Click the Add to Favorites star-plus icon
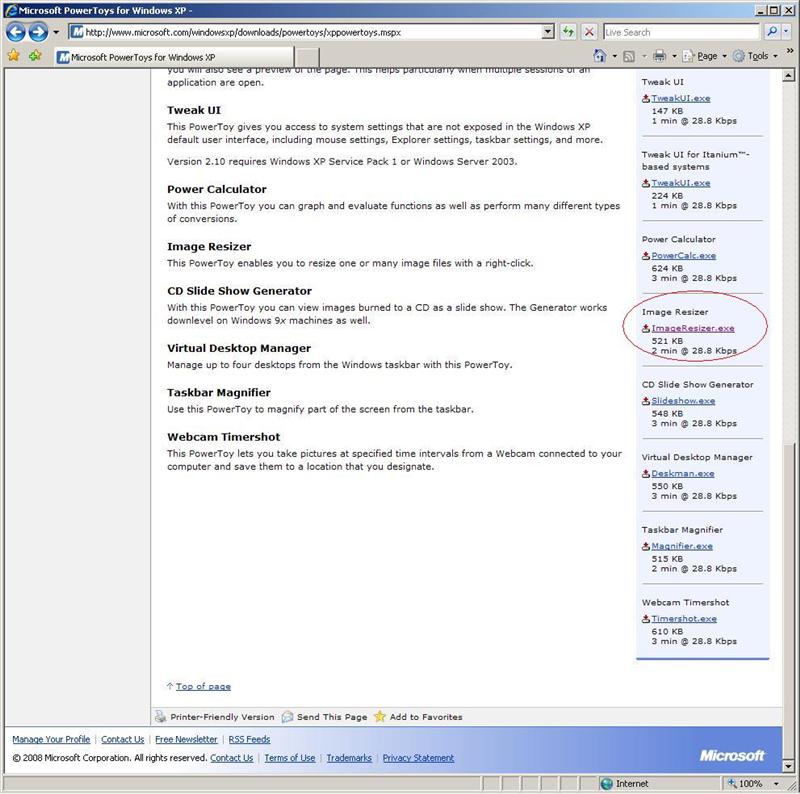The image size is (800, 794). (35, 56)
